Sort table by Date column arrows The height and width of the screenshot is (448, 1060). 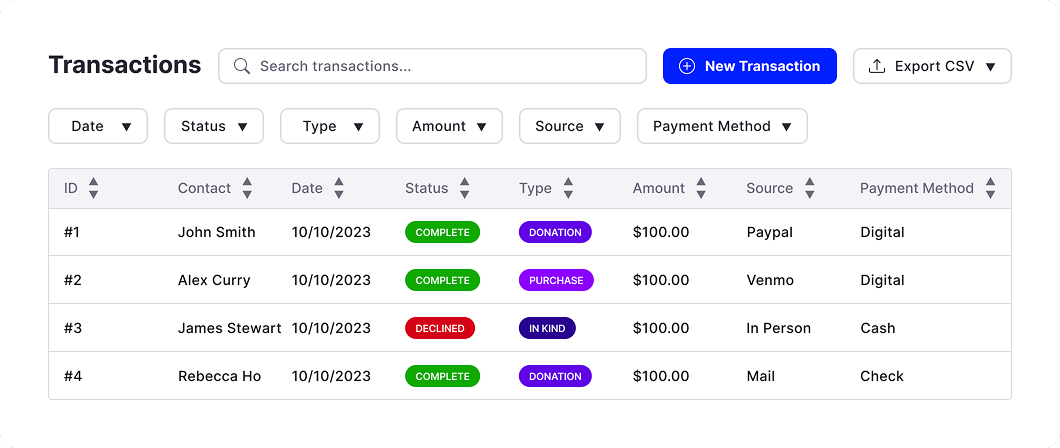(339, 188)
